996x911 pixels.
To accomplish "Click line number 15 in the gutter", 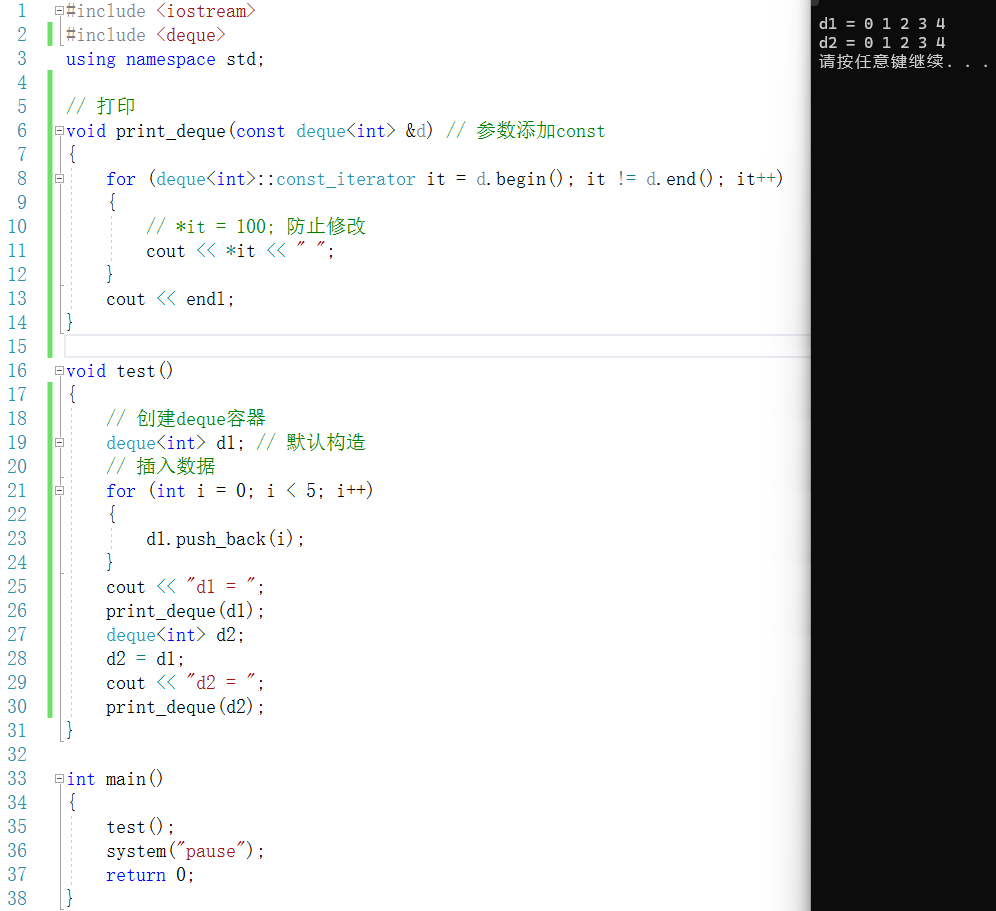I will (17, 347).
